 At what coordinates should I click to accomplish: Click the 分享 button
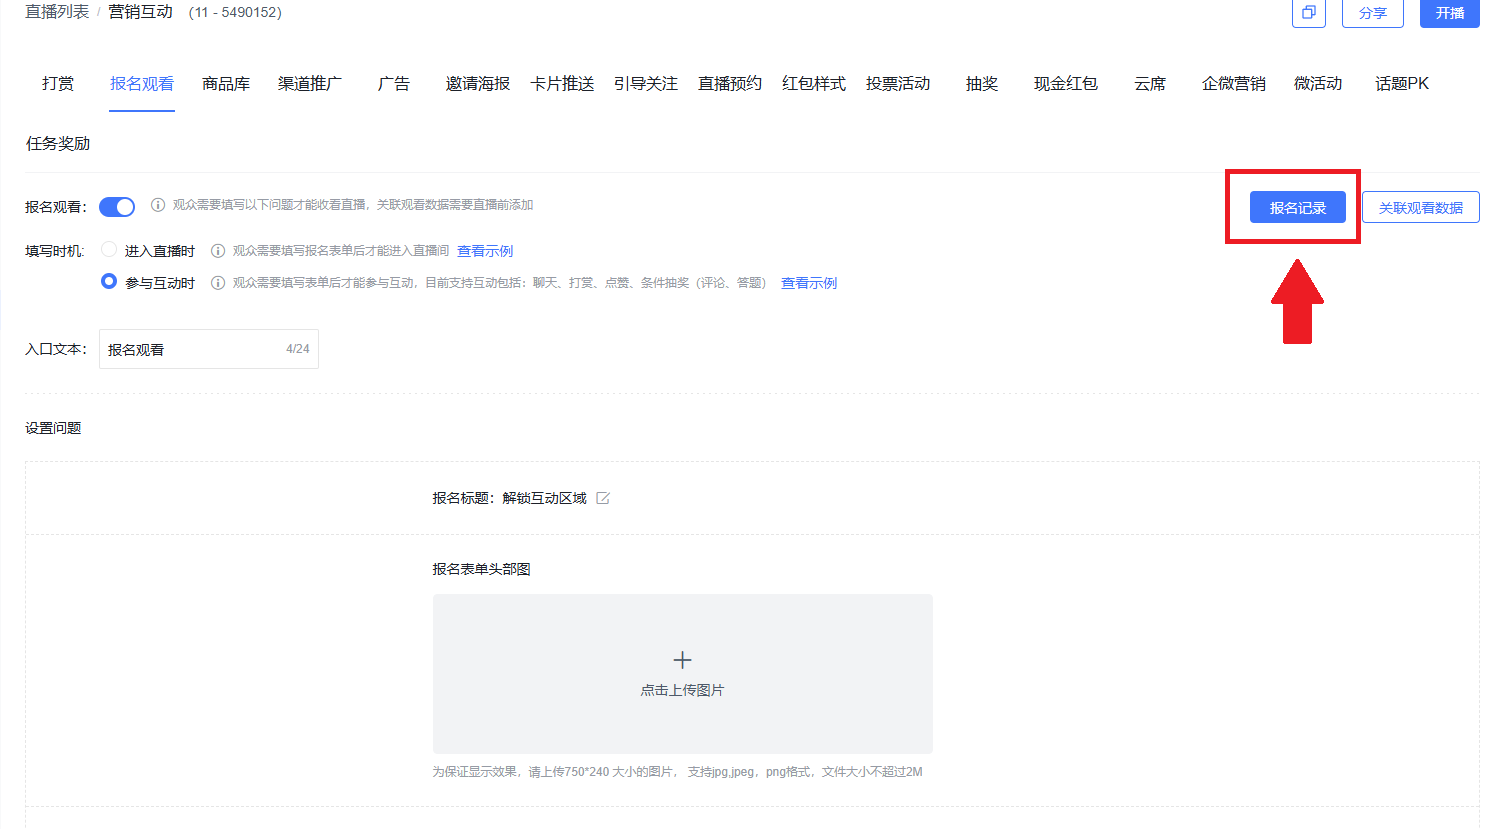[x=1373, y=13]
